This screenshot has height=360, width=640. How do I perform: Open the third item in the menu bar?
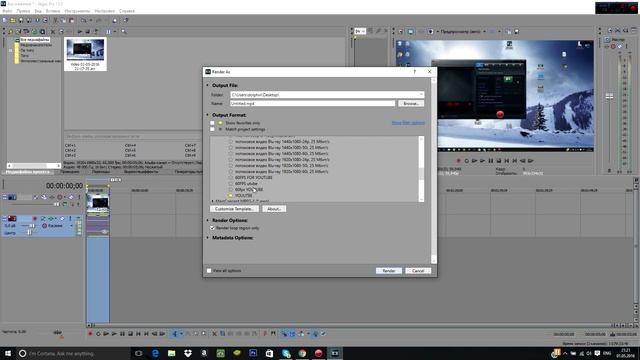click(x=38, y=11)
